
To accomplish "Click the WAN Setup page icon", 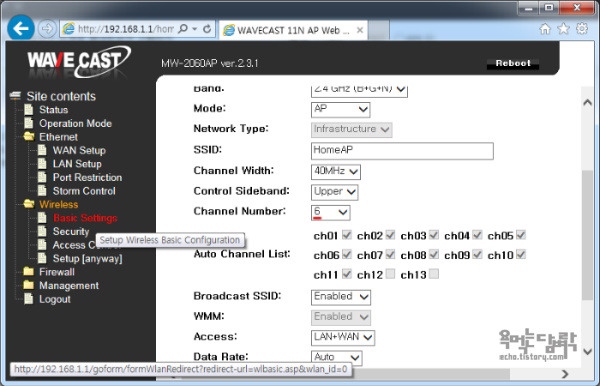I will [x=42, y=150].
